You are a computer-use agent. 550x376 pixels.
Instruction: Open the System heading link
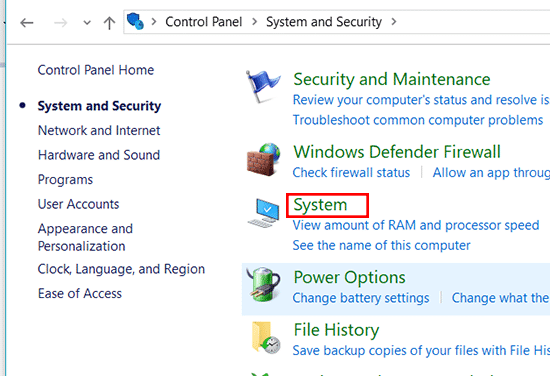pos(320,204)
